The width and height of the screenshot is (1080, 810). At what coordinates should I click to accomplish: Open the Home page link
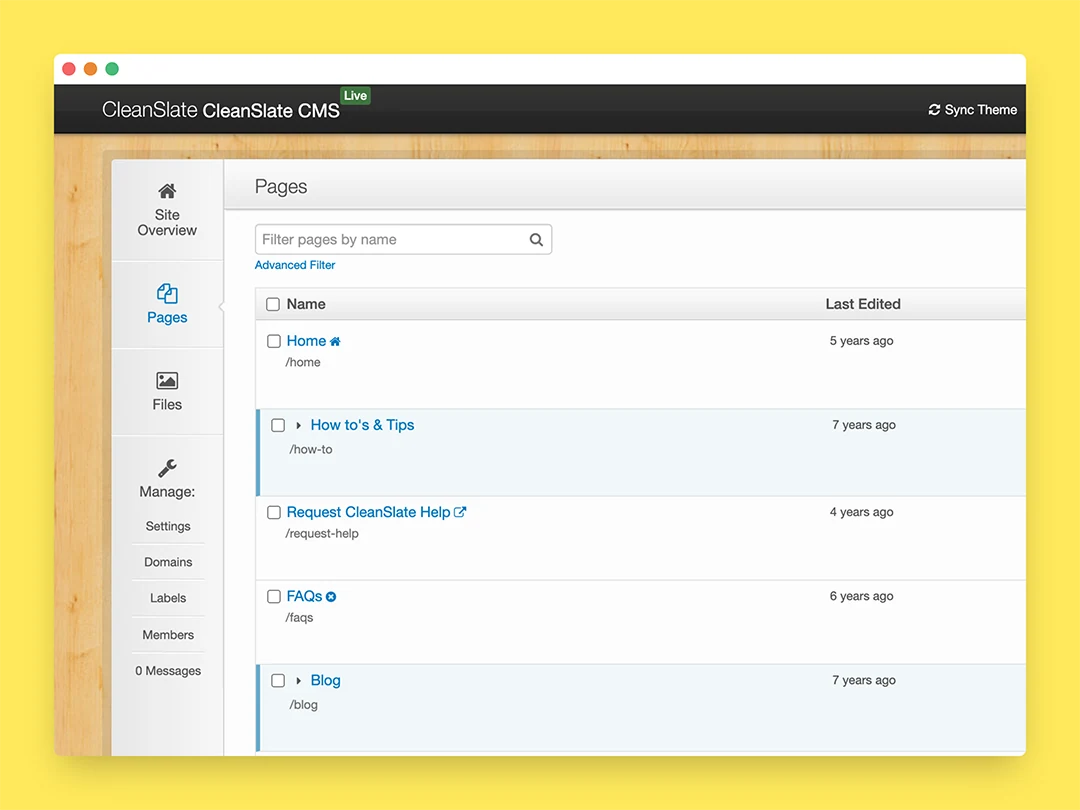coord(306,341)
